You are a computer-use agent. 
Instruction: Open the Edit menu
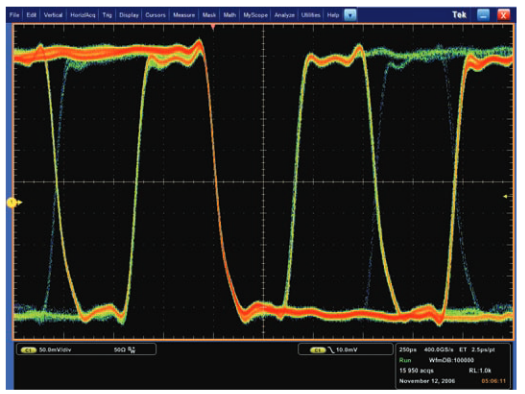[x=31, y=15]
